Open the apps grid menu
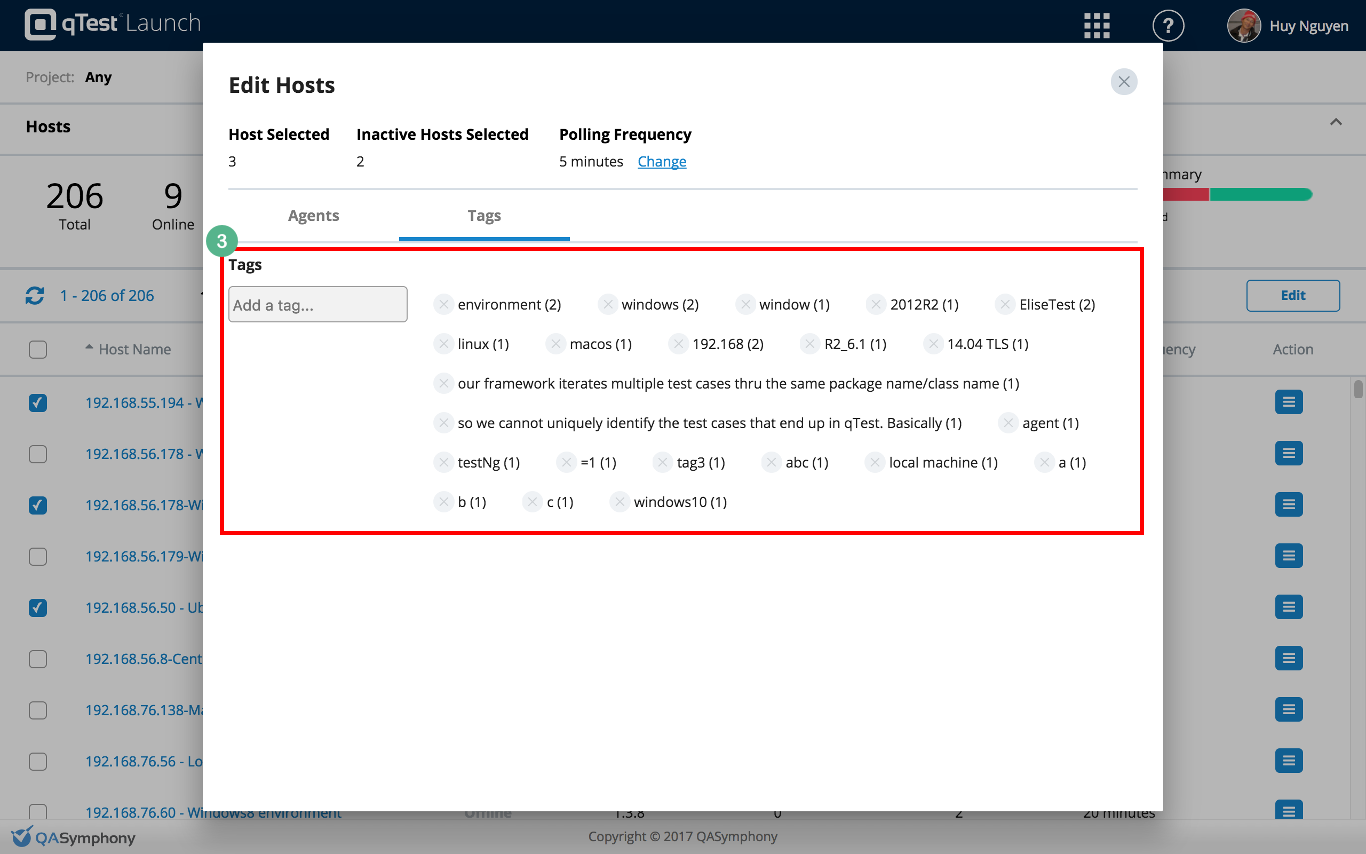 [1098, 26]
